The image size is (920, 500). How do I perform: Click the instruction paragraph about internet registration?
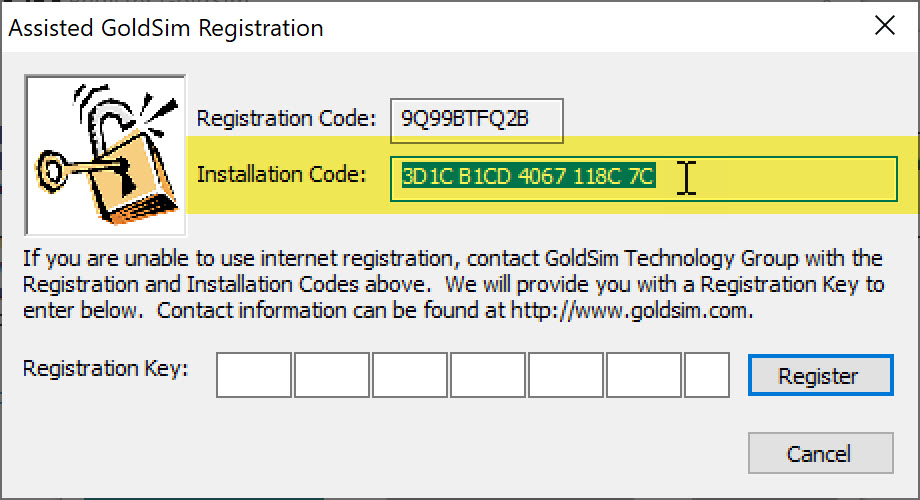(454, 284)
